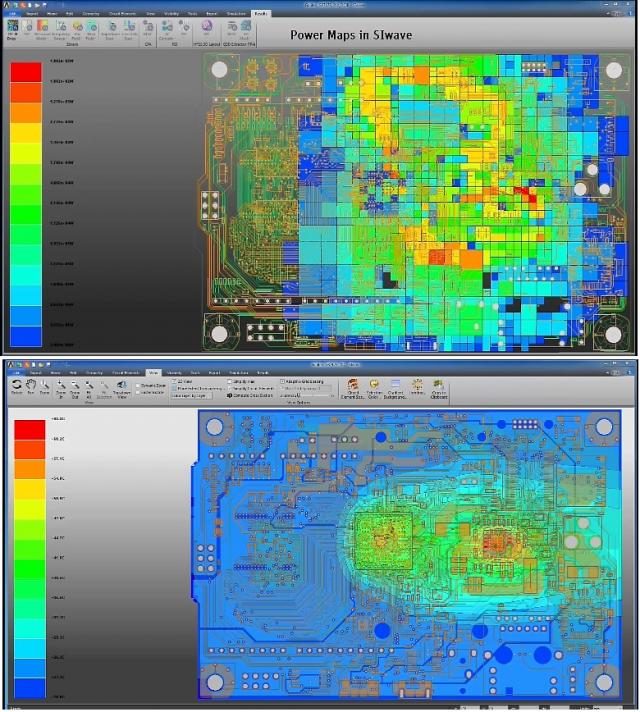Open Circuit Elements tab in bottom window
Viewport: 640px width, 712px height.
[x=126, y=373]
